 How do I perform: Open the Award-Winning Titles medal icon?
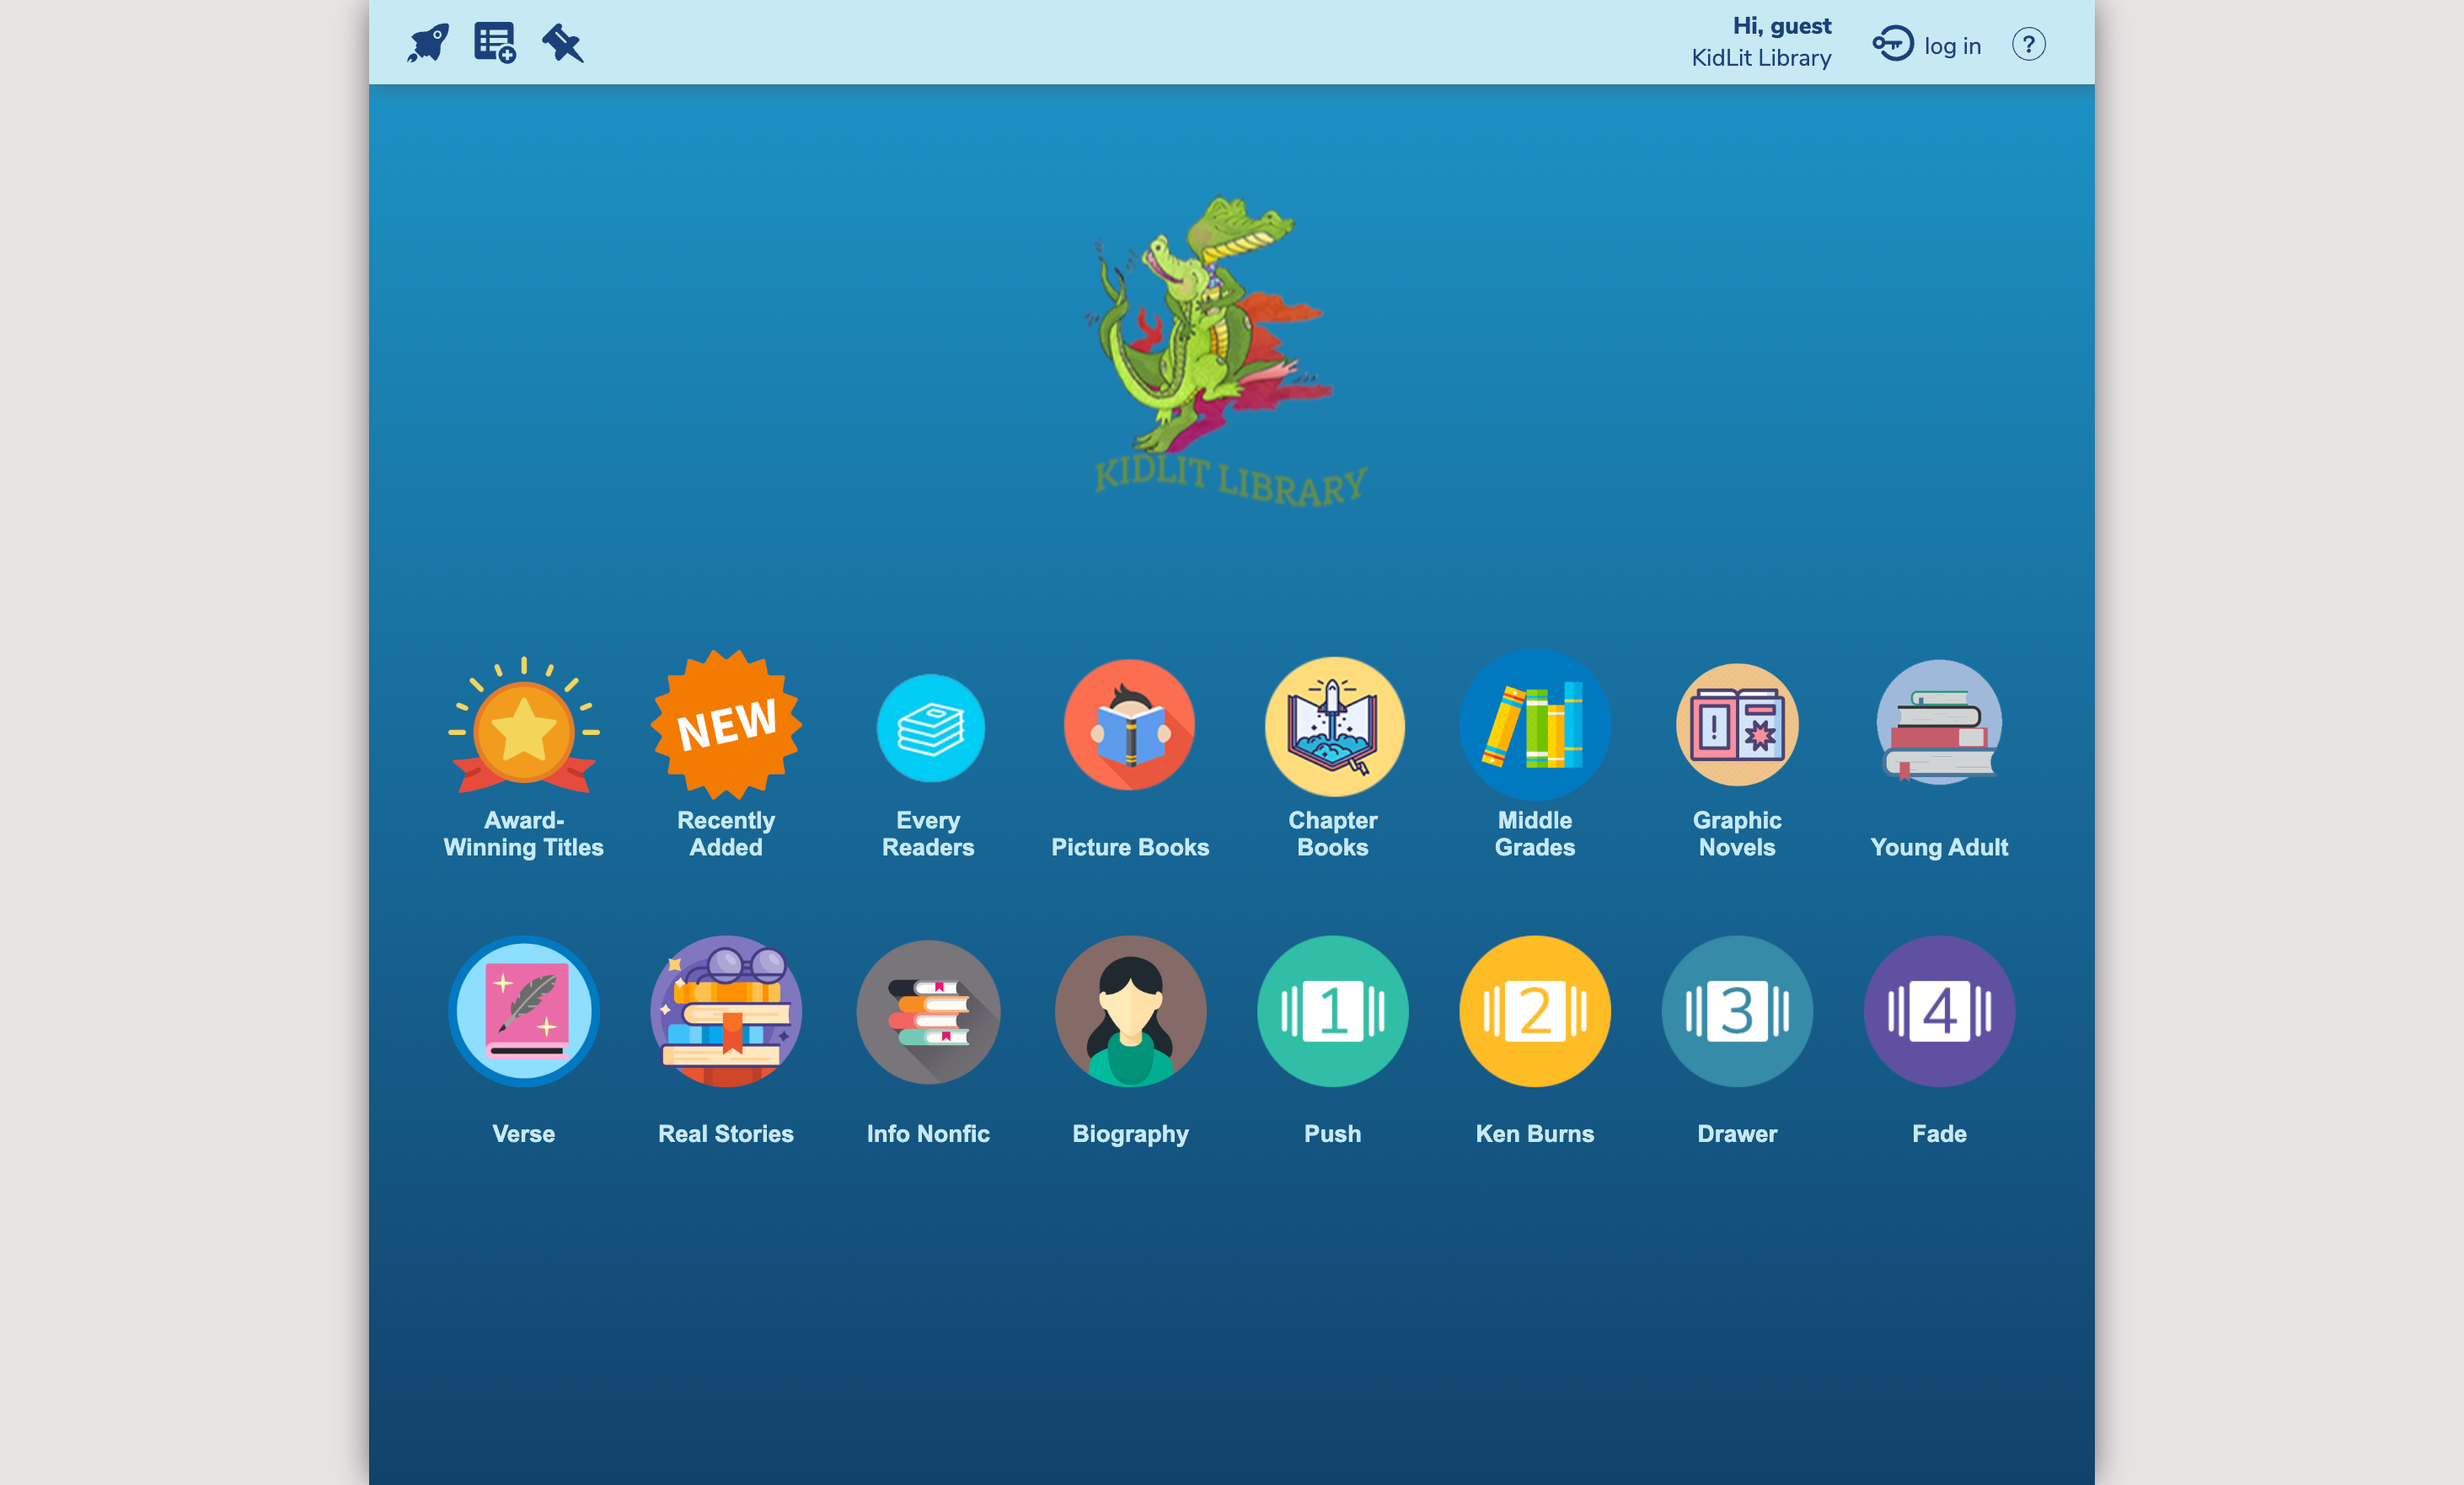point(524,726)
